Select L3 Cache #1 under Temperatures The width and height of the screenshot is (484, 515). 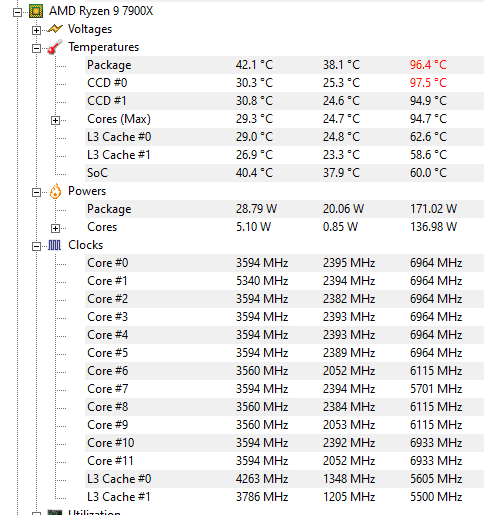click(119, 155)
